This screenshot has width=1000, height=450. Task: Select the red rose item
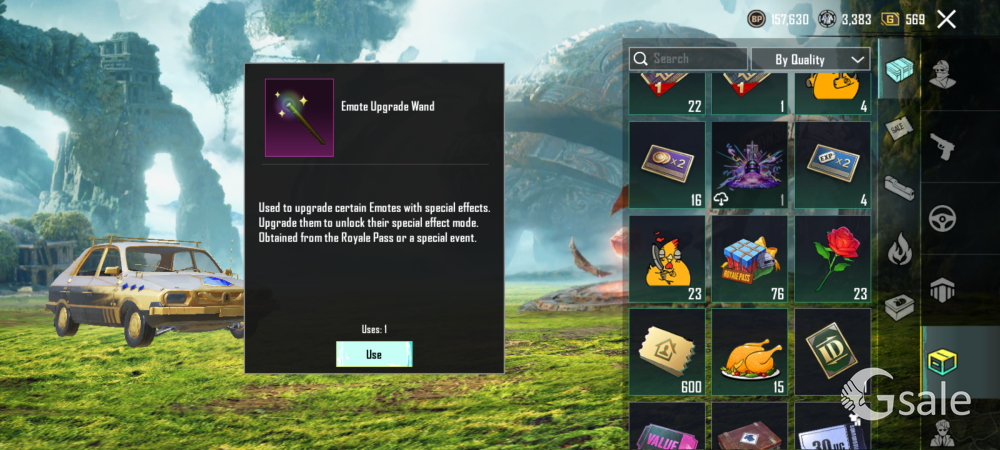pyautogui.click(x=832, y=259)
